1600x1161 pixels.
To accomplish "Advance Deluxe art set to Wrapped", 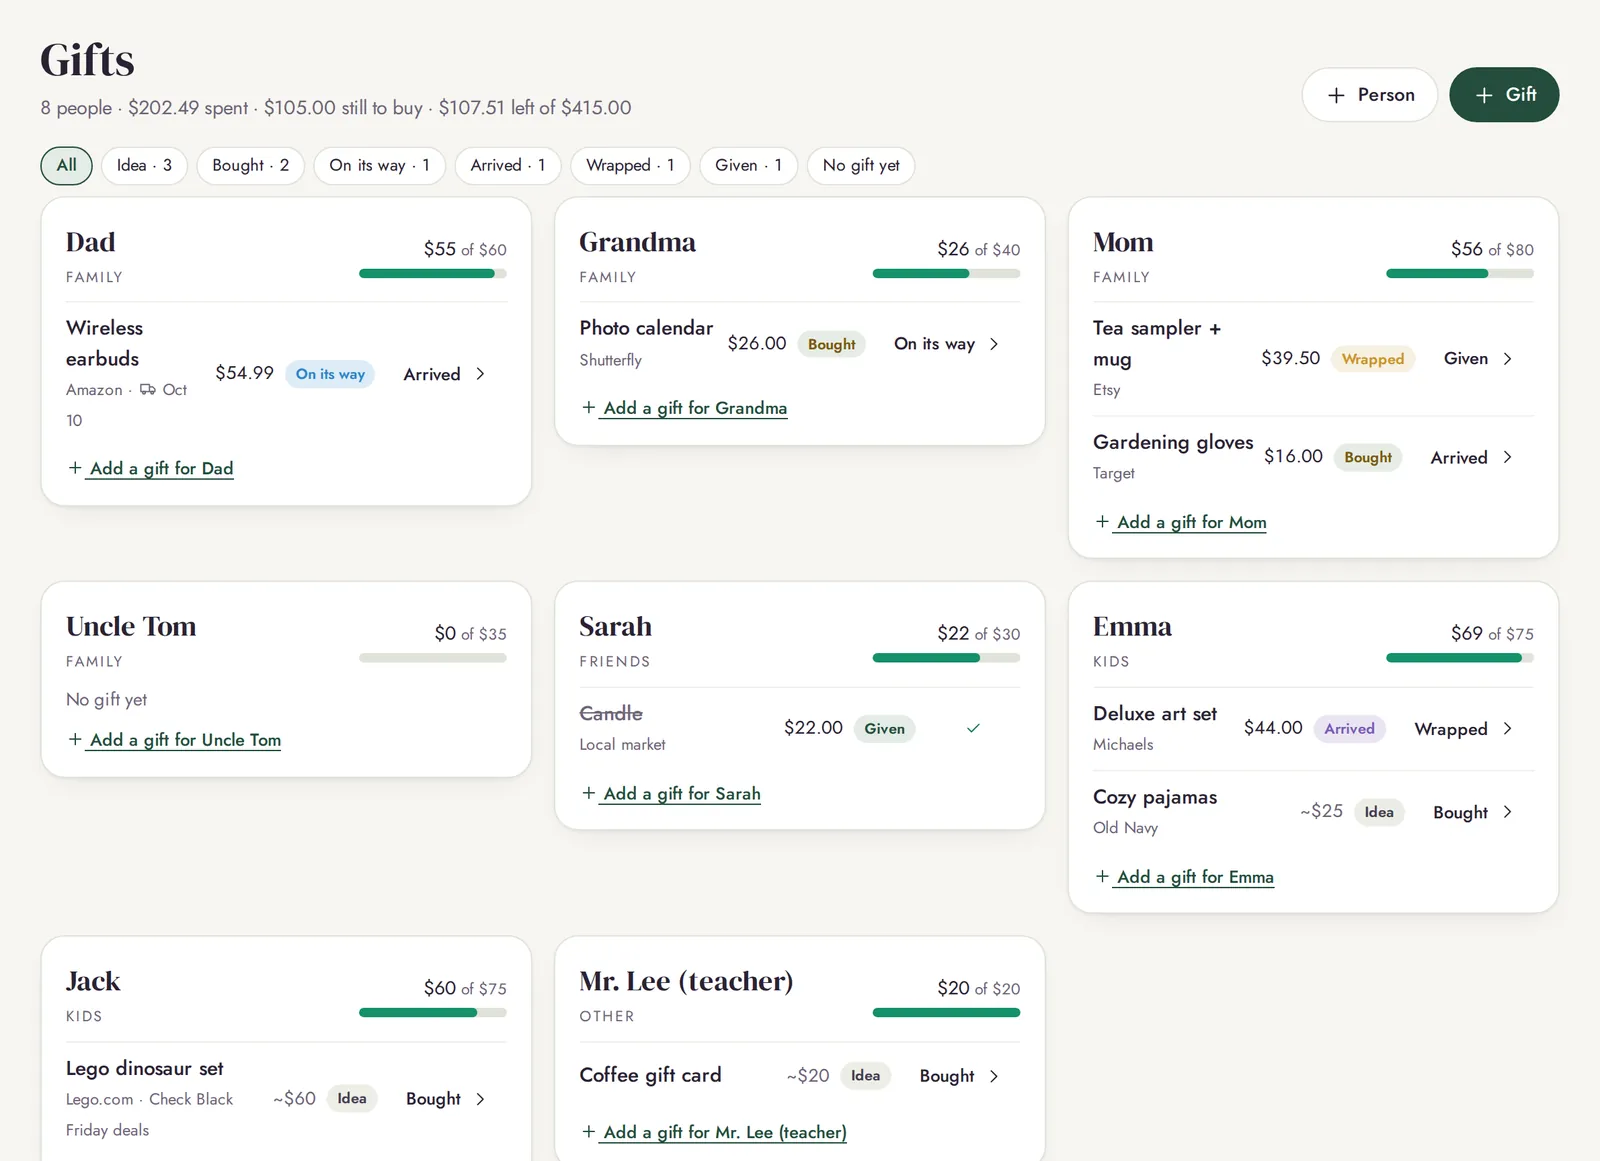I will (x=1451, y=729).
